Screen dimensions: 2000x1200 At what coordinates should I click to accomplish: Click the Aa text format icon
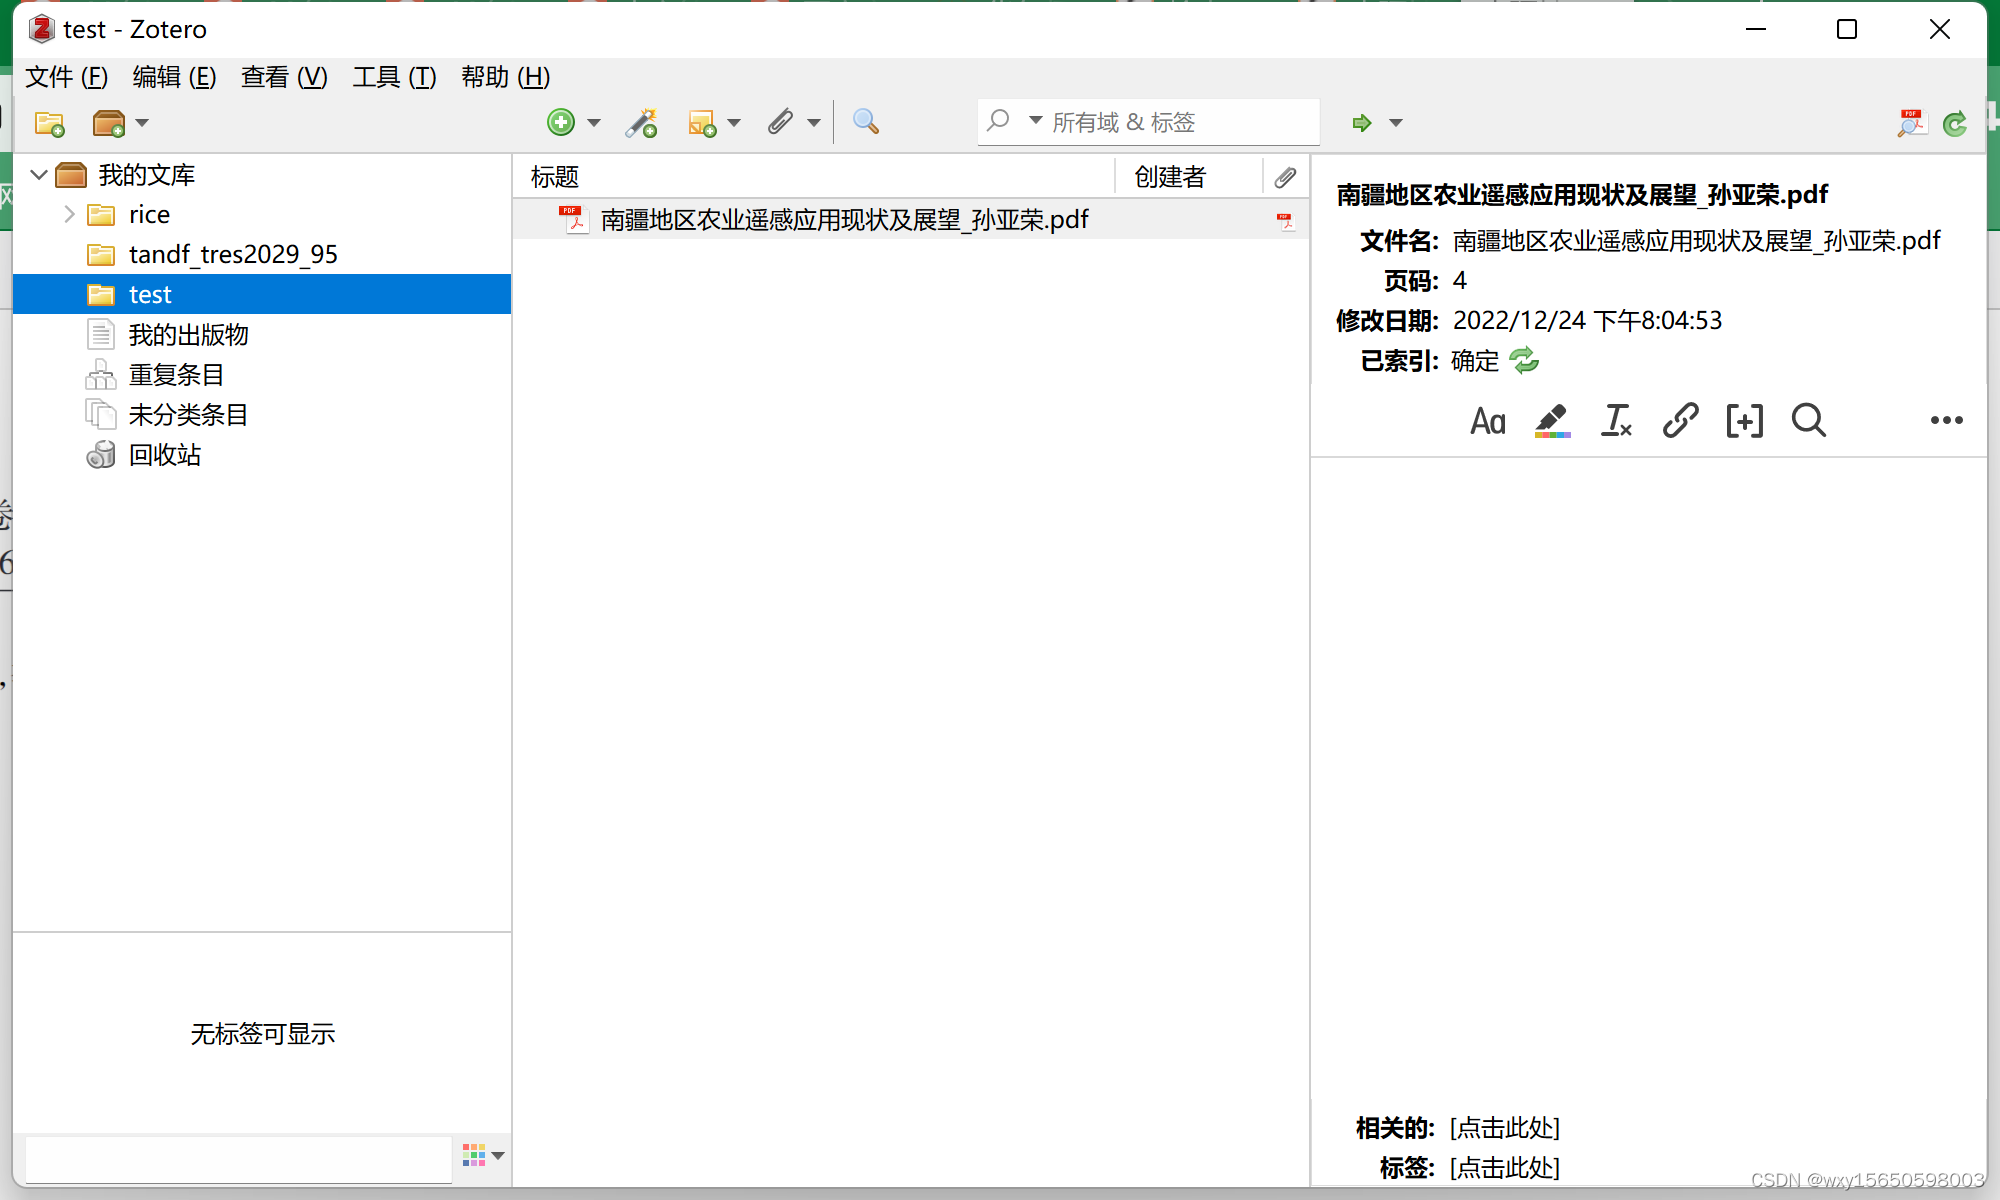1488,421
